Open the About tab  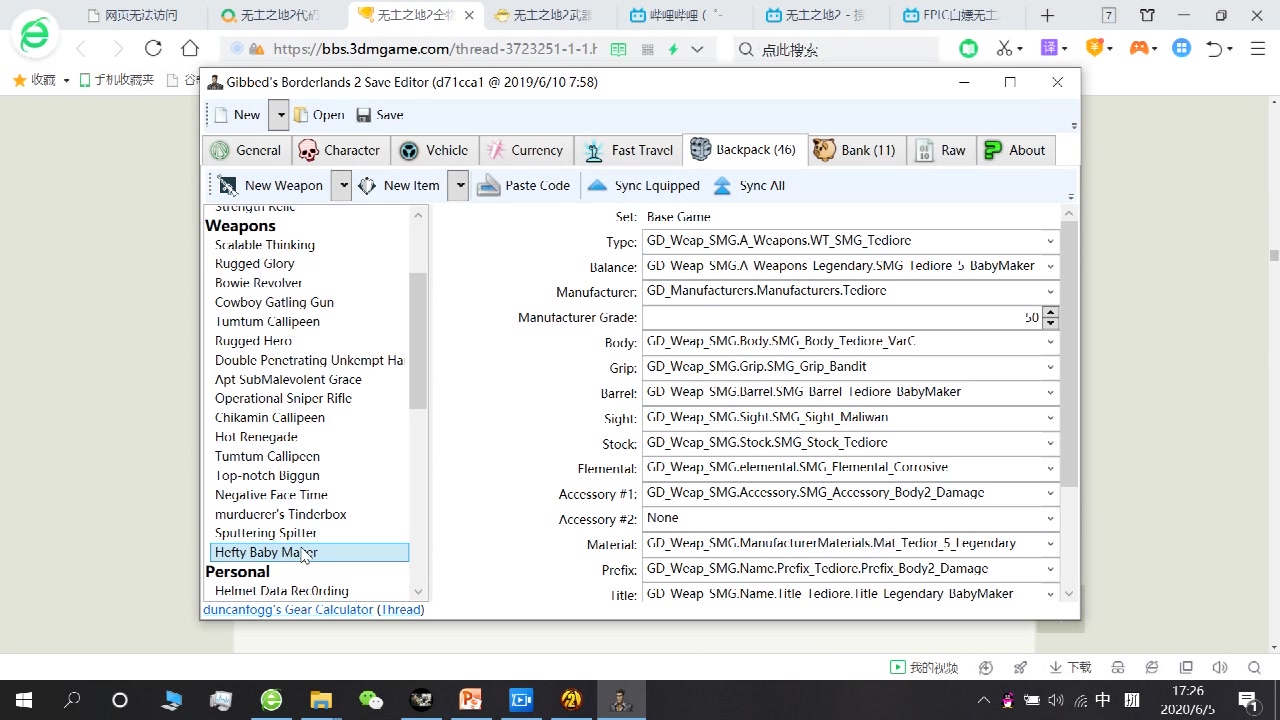point(1015,150)
